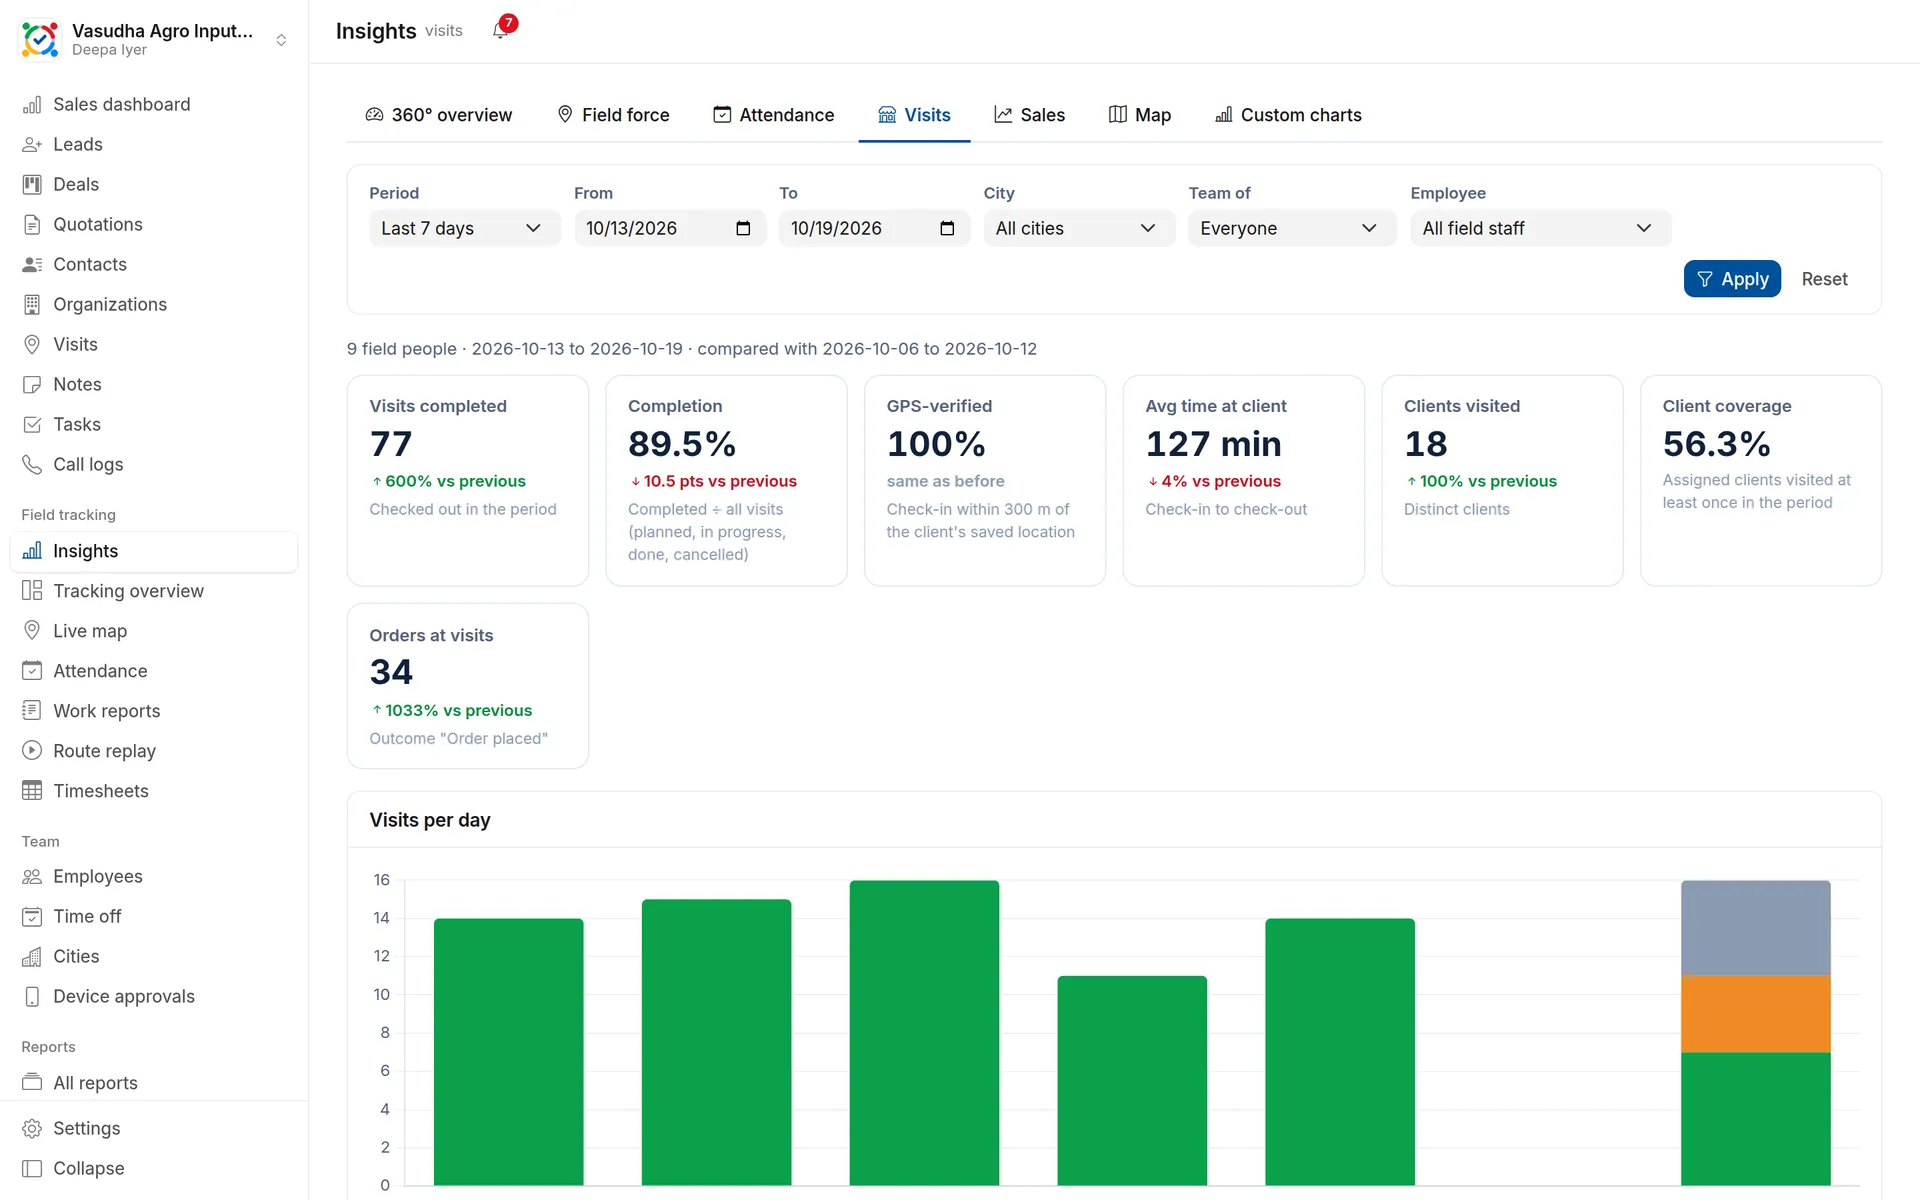Open the Attendance tab in Insights
Viewport: 1920px width, 1200px height.
point(773,115)
